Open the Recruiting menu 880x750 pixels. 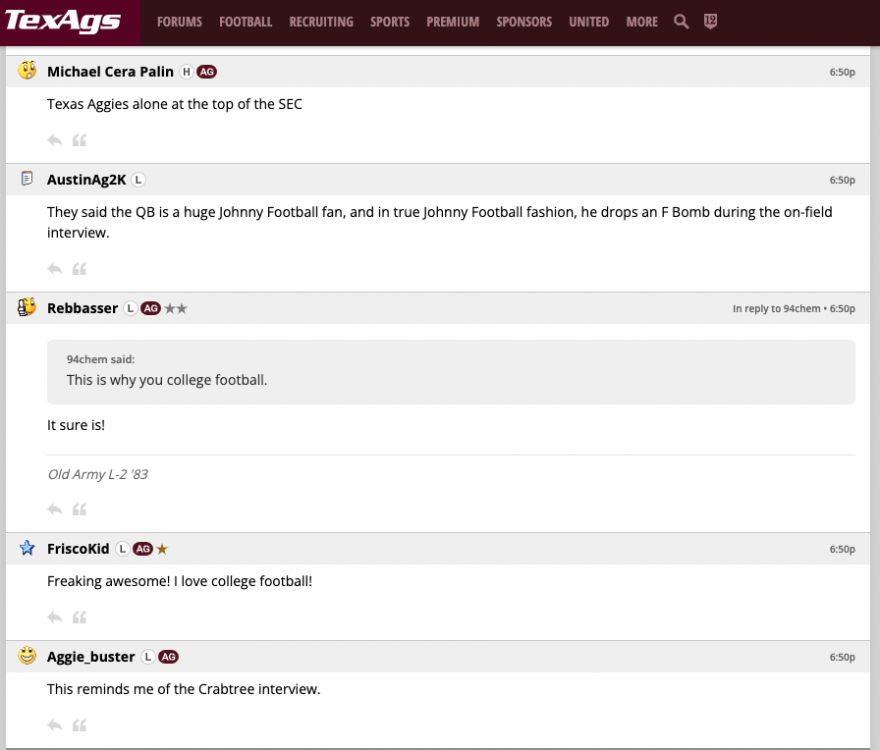321,21
